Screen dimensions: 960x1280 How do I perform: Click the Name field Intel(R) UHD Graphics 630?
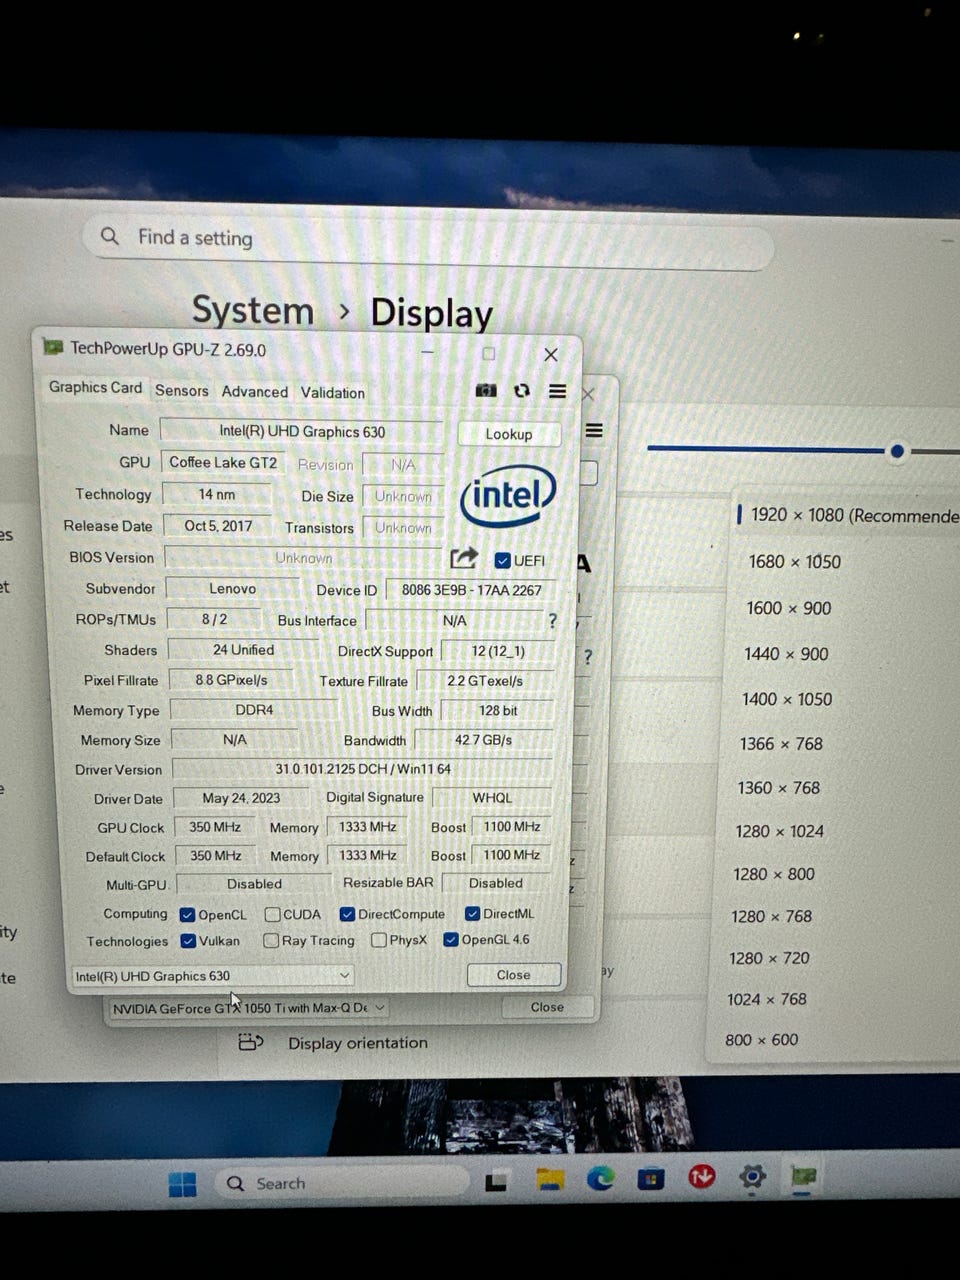point(301,432)
